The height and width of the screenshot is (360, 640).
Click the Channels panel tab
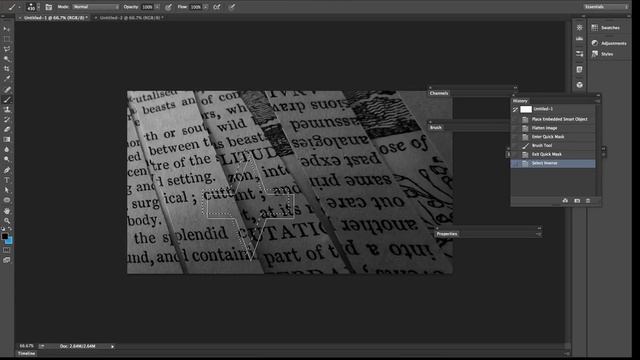click(x=439, y=93)
